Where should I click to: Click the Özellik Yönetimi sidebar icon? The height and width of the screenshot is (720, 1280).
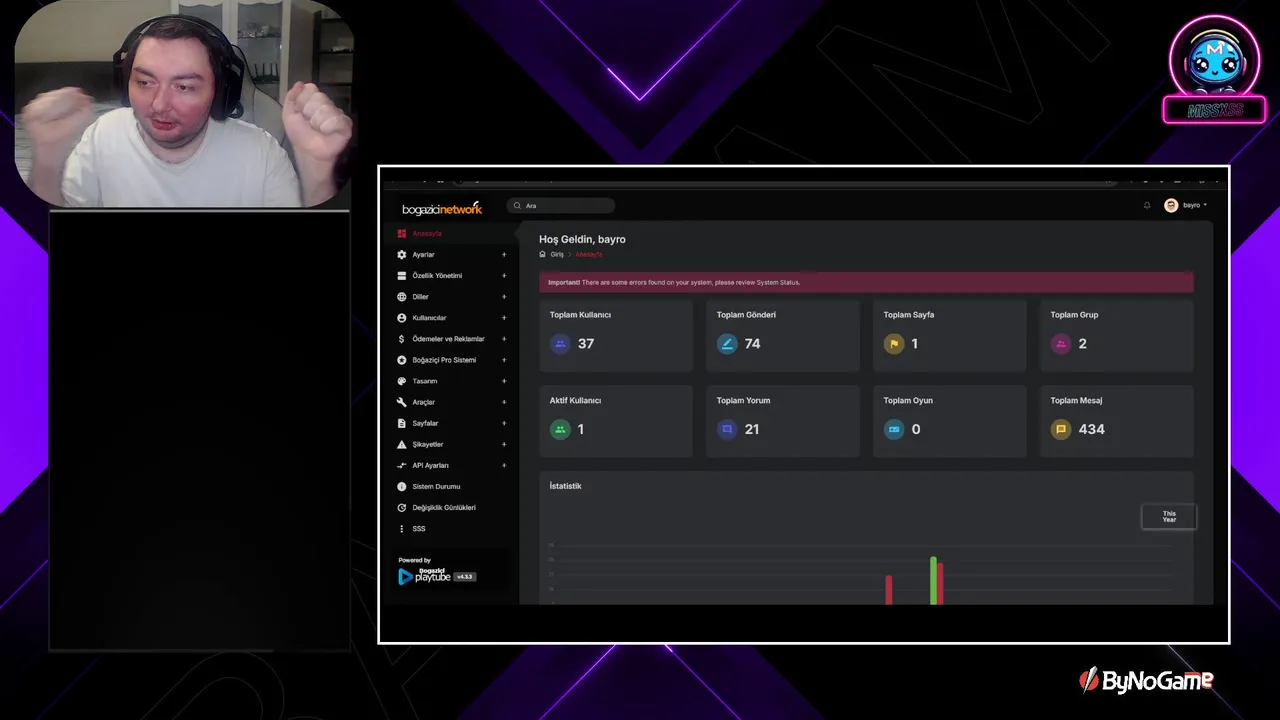click(402, 276)
